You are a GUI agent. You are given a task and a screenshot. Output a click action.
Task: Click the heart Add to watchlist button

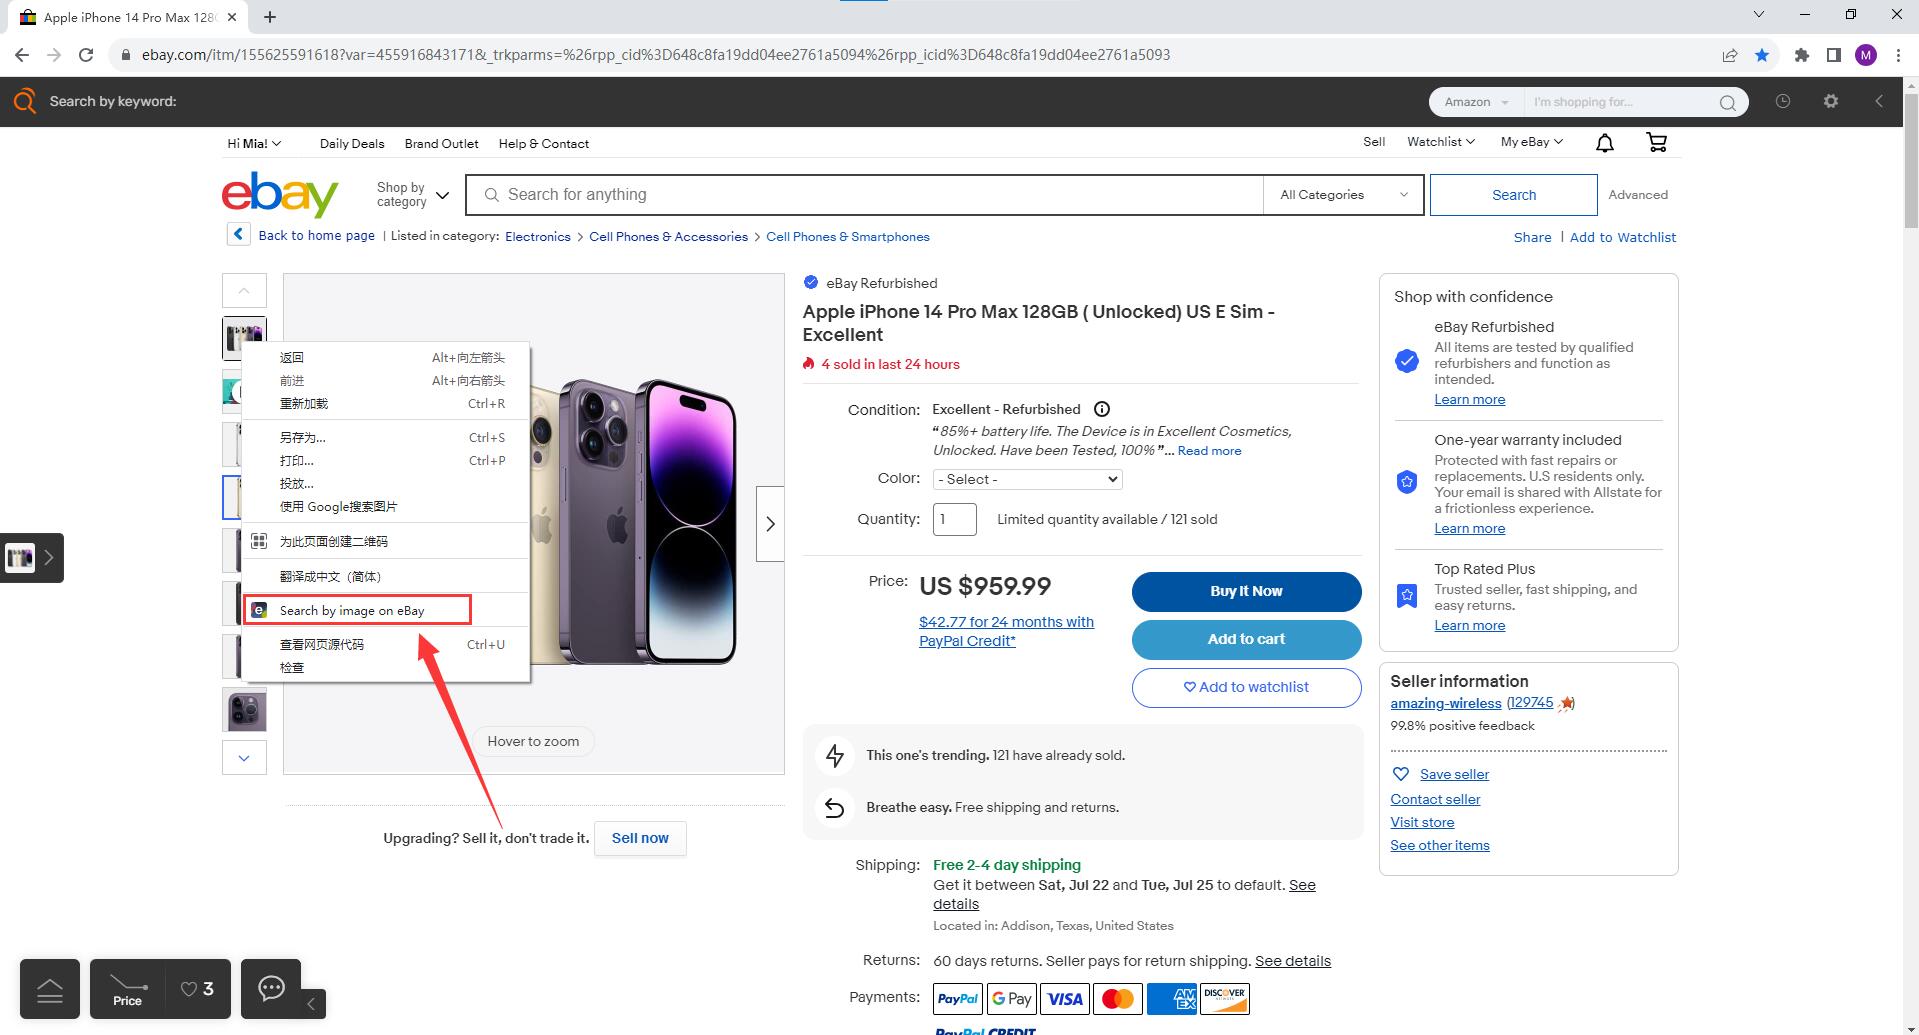pos(1246,687)
